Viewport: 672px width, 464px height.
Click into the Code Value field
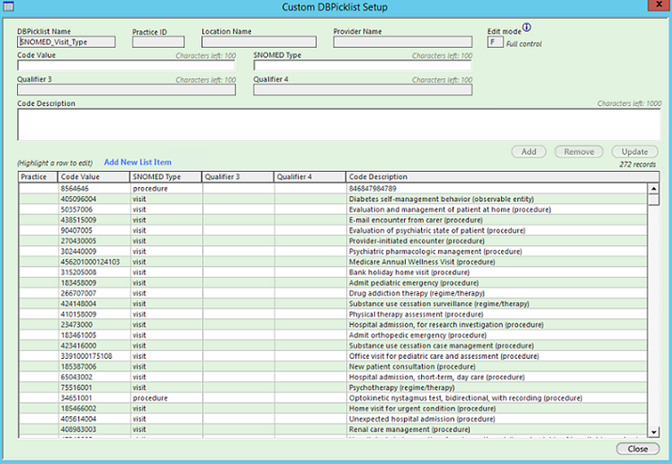point(126,66)
